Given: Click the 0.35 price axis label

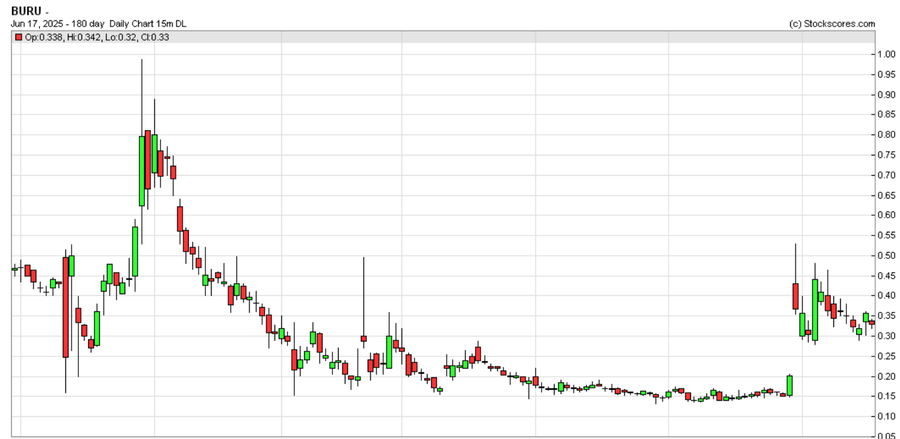Looking at the screenshot, I should pos(886,316).
